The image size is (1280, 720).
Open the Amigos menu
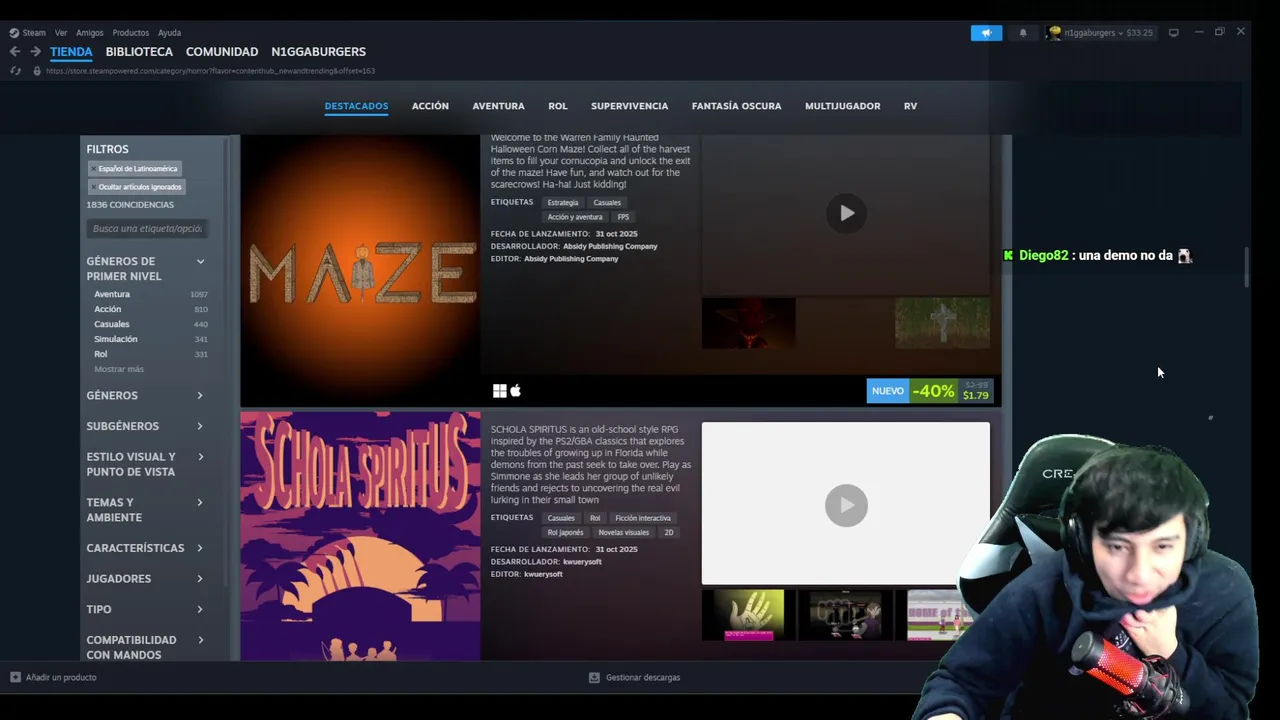[90, 33]
